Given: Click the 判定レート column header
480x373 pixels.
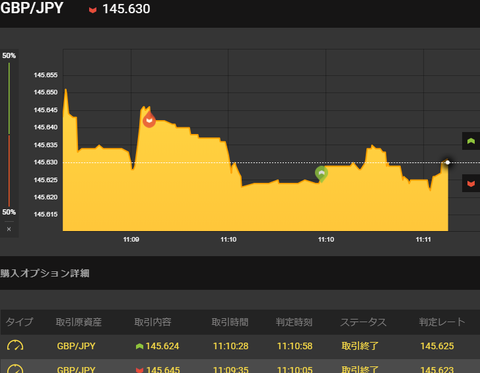Looking at the screenshot, I should tap(442, 322).
